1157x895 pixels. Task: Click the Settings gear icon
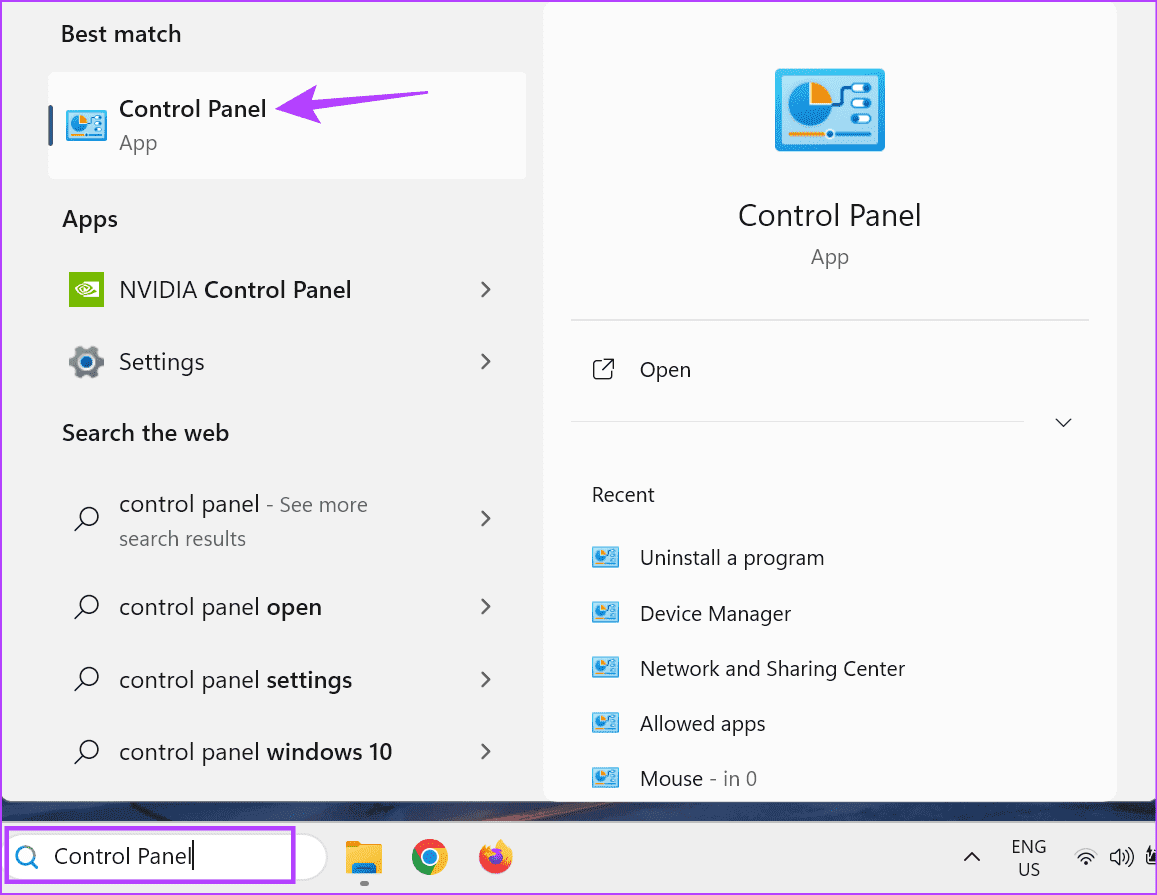[x=86, y=362]
